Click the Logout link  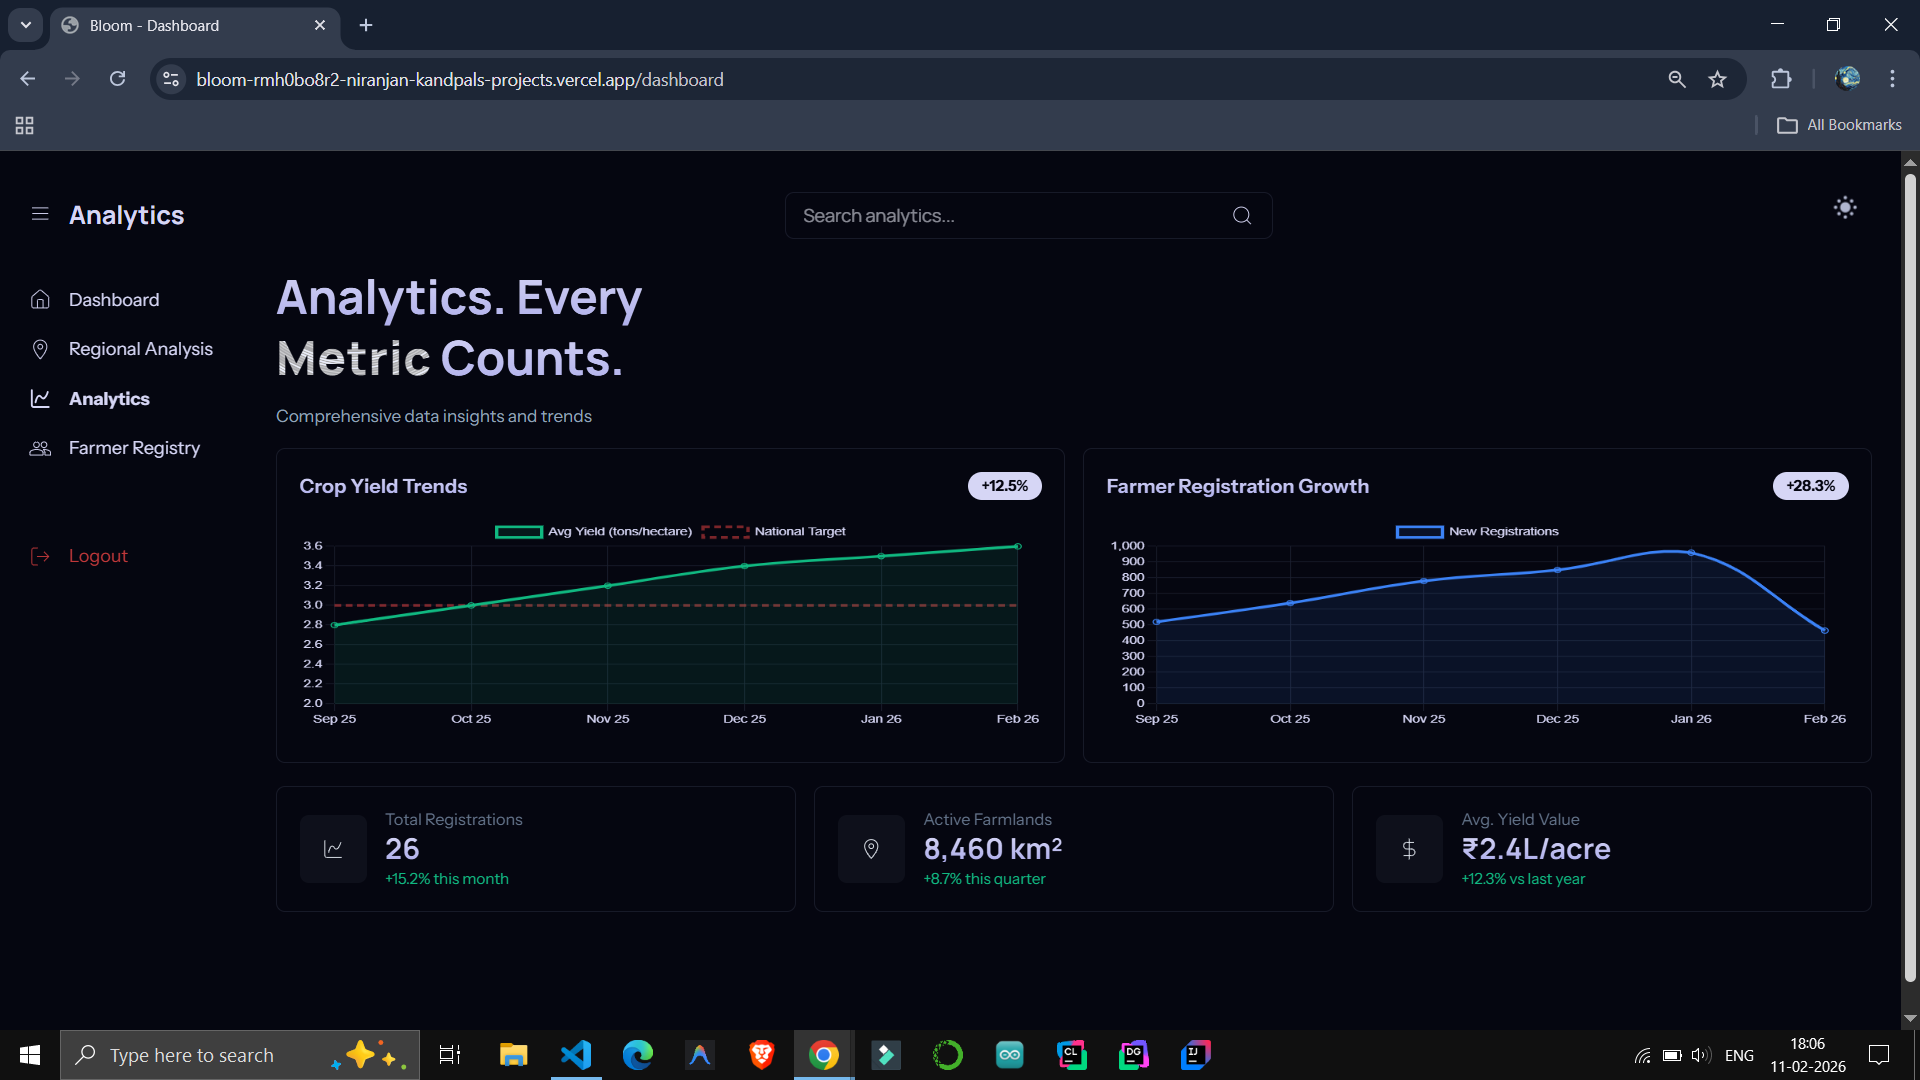tap(97, 556)
